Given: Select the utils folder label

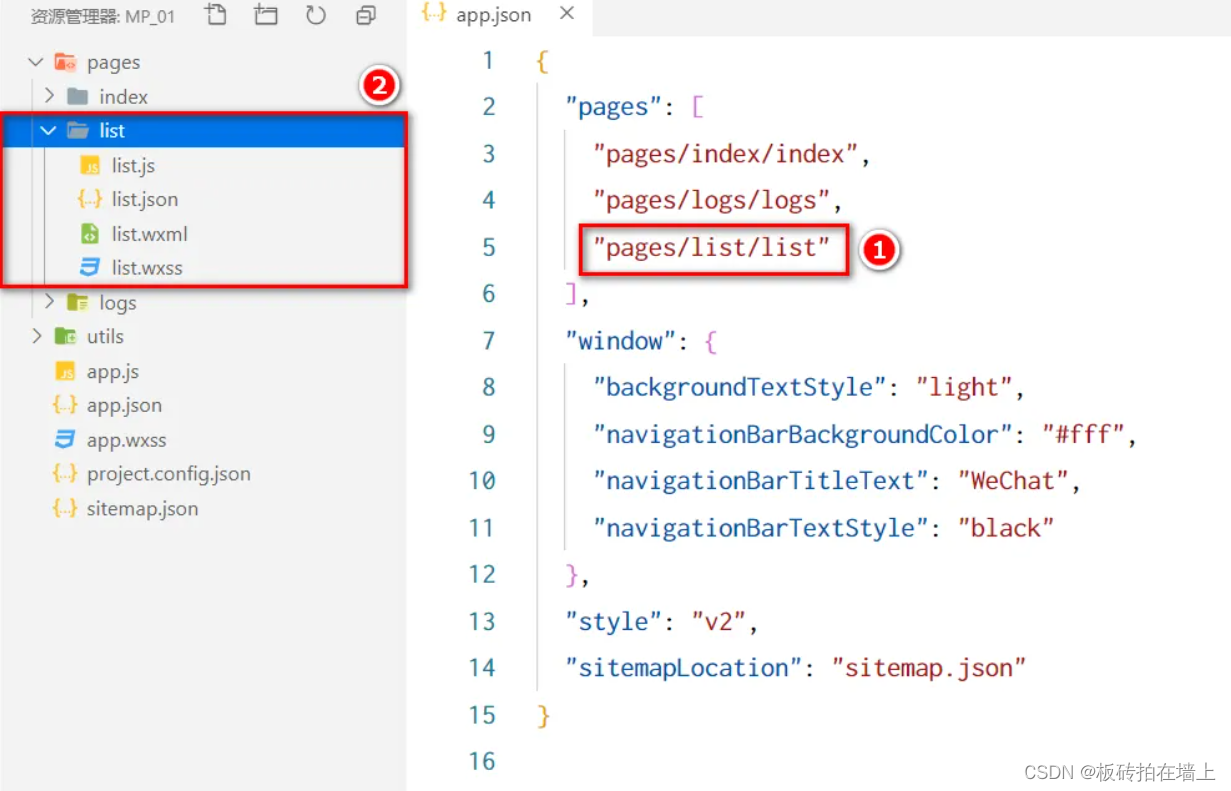Looking at the screenshot, I should [105, 336].
